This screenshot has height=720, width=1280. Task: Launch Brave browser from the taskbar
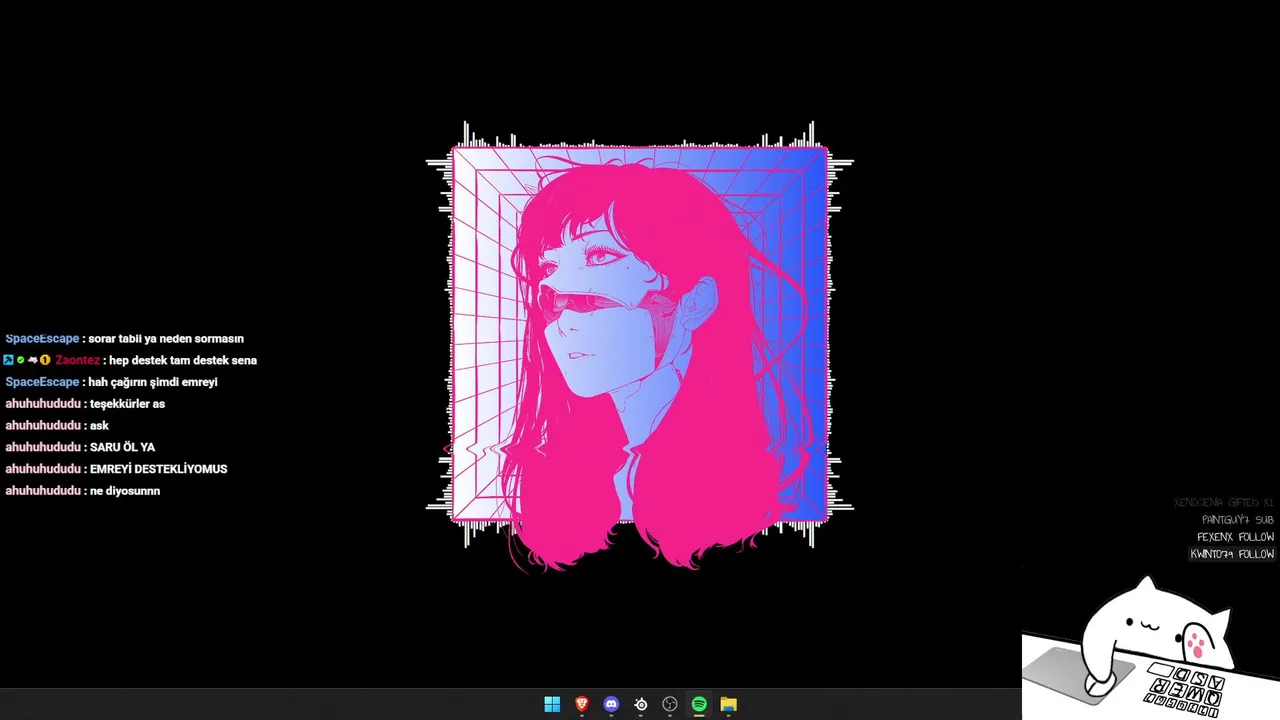point(582,705)
